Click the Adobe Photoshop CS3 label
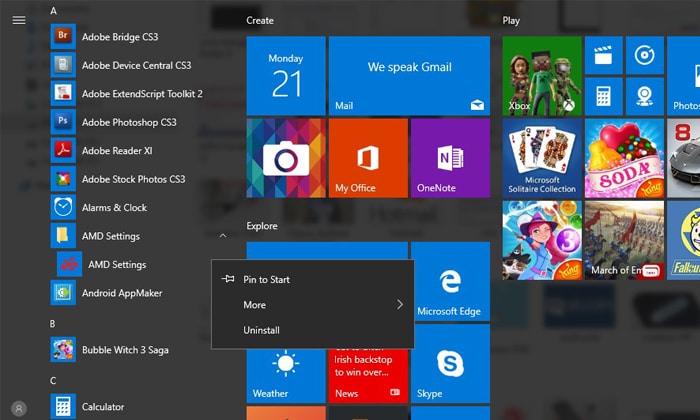 click(129, 122)
